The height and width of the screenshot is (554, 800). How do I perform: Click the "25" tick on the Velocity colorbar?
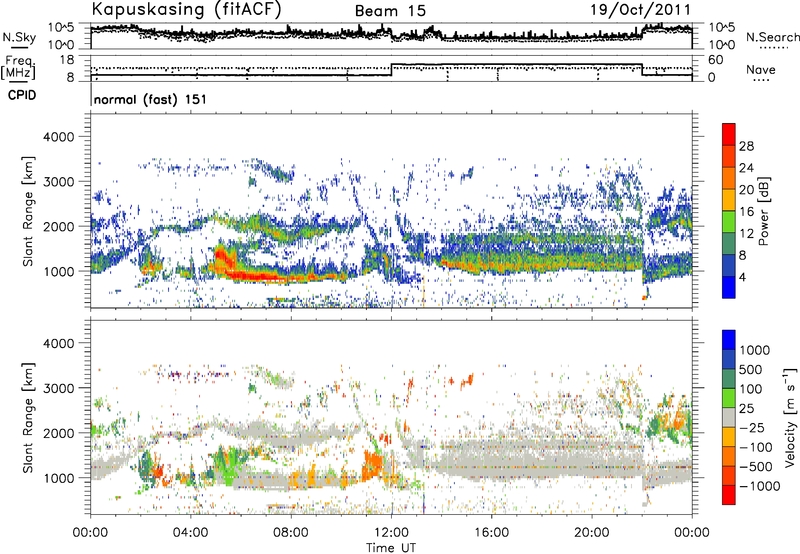pos(746,409)
